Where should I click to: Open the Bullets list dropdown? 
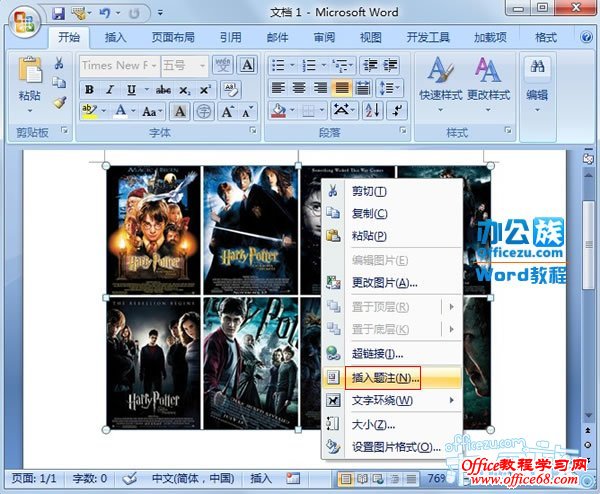[x=292, y=65]
